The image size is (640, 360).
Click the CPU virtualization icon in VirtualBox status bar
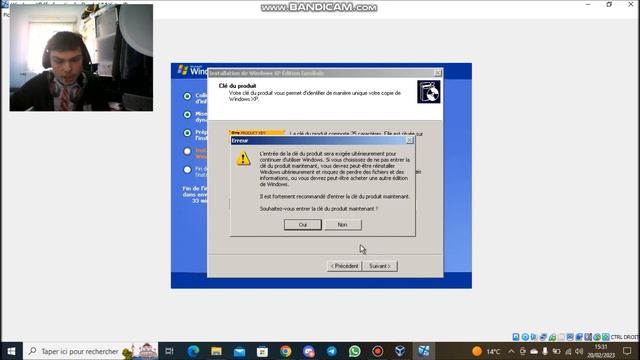click(x=588, y=337)
